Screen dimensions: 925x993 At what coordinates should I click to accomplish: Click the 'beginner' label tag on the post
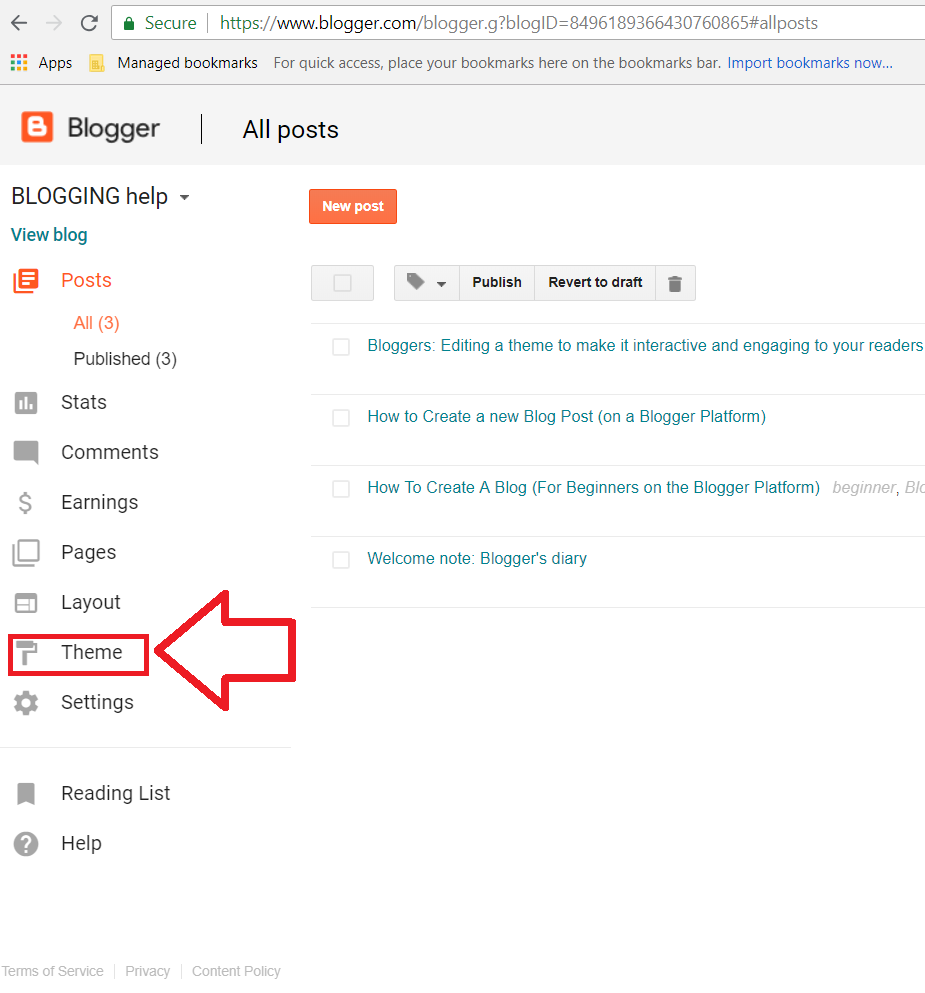coord(864,488)
